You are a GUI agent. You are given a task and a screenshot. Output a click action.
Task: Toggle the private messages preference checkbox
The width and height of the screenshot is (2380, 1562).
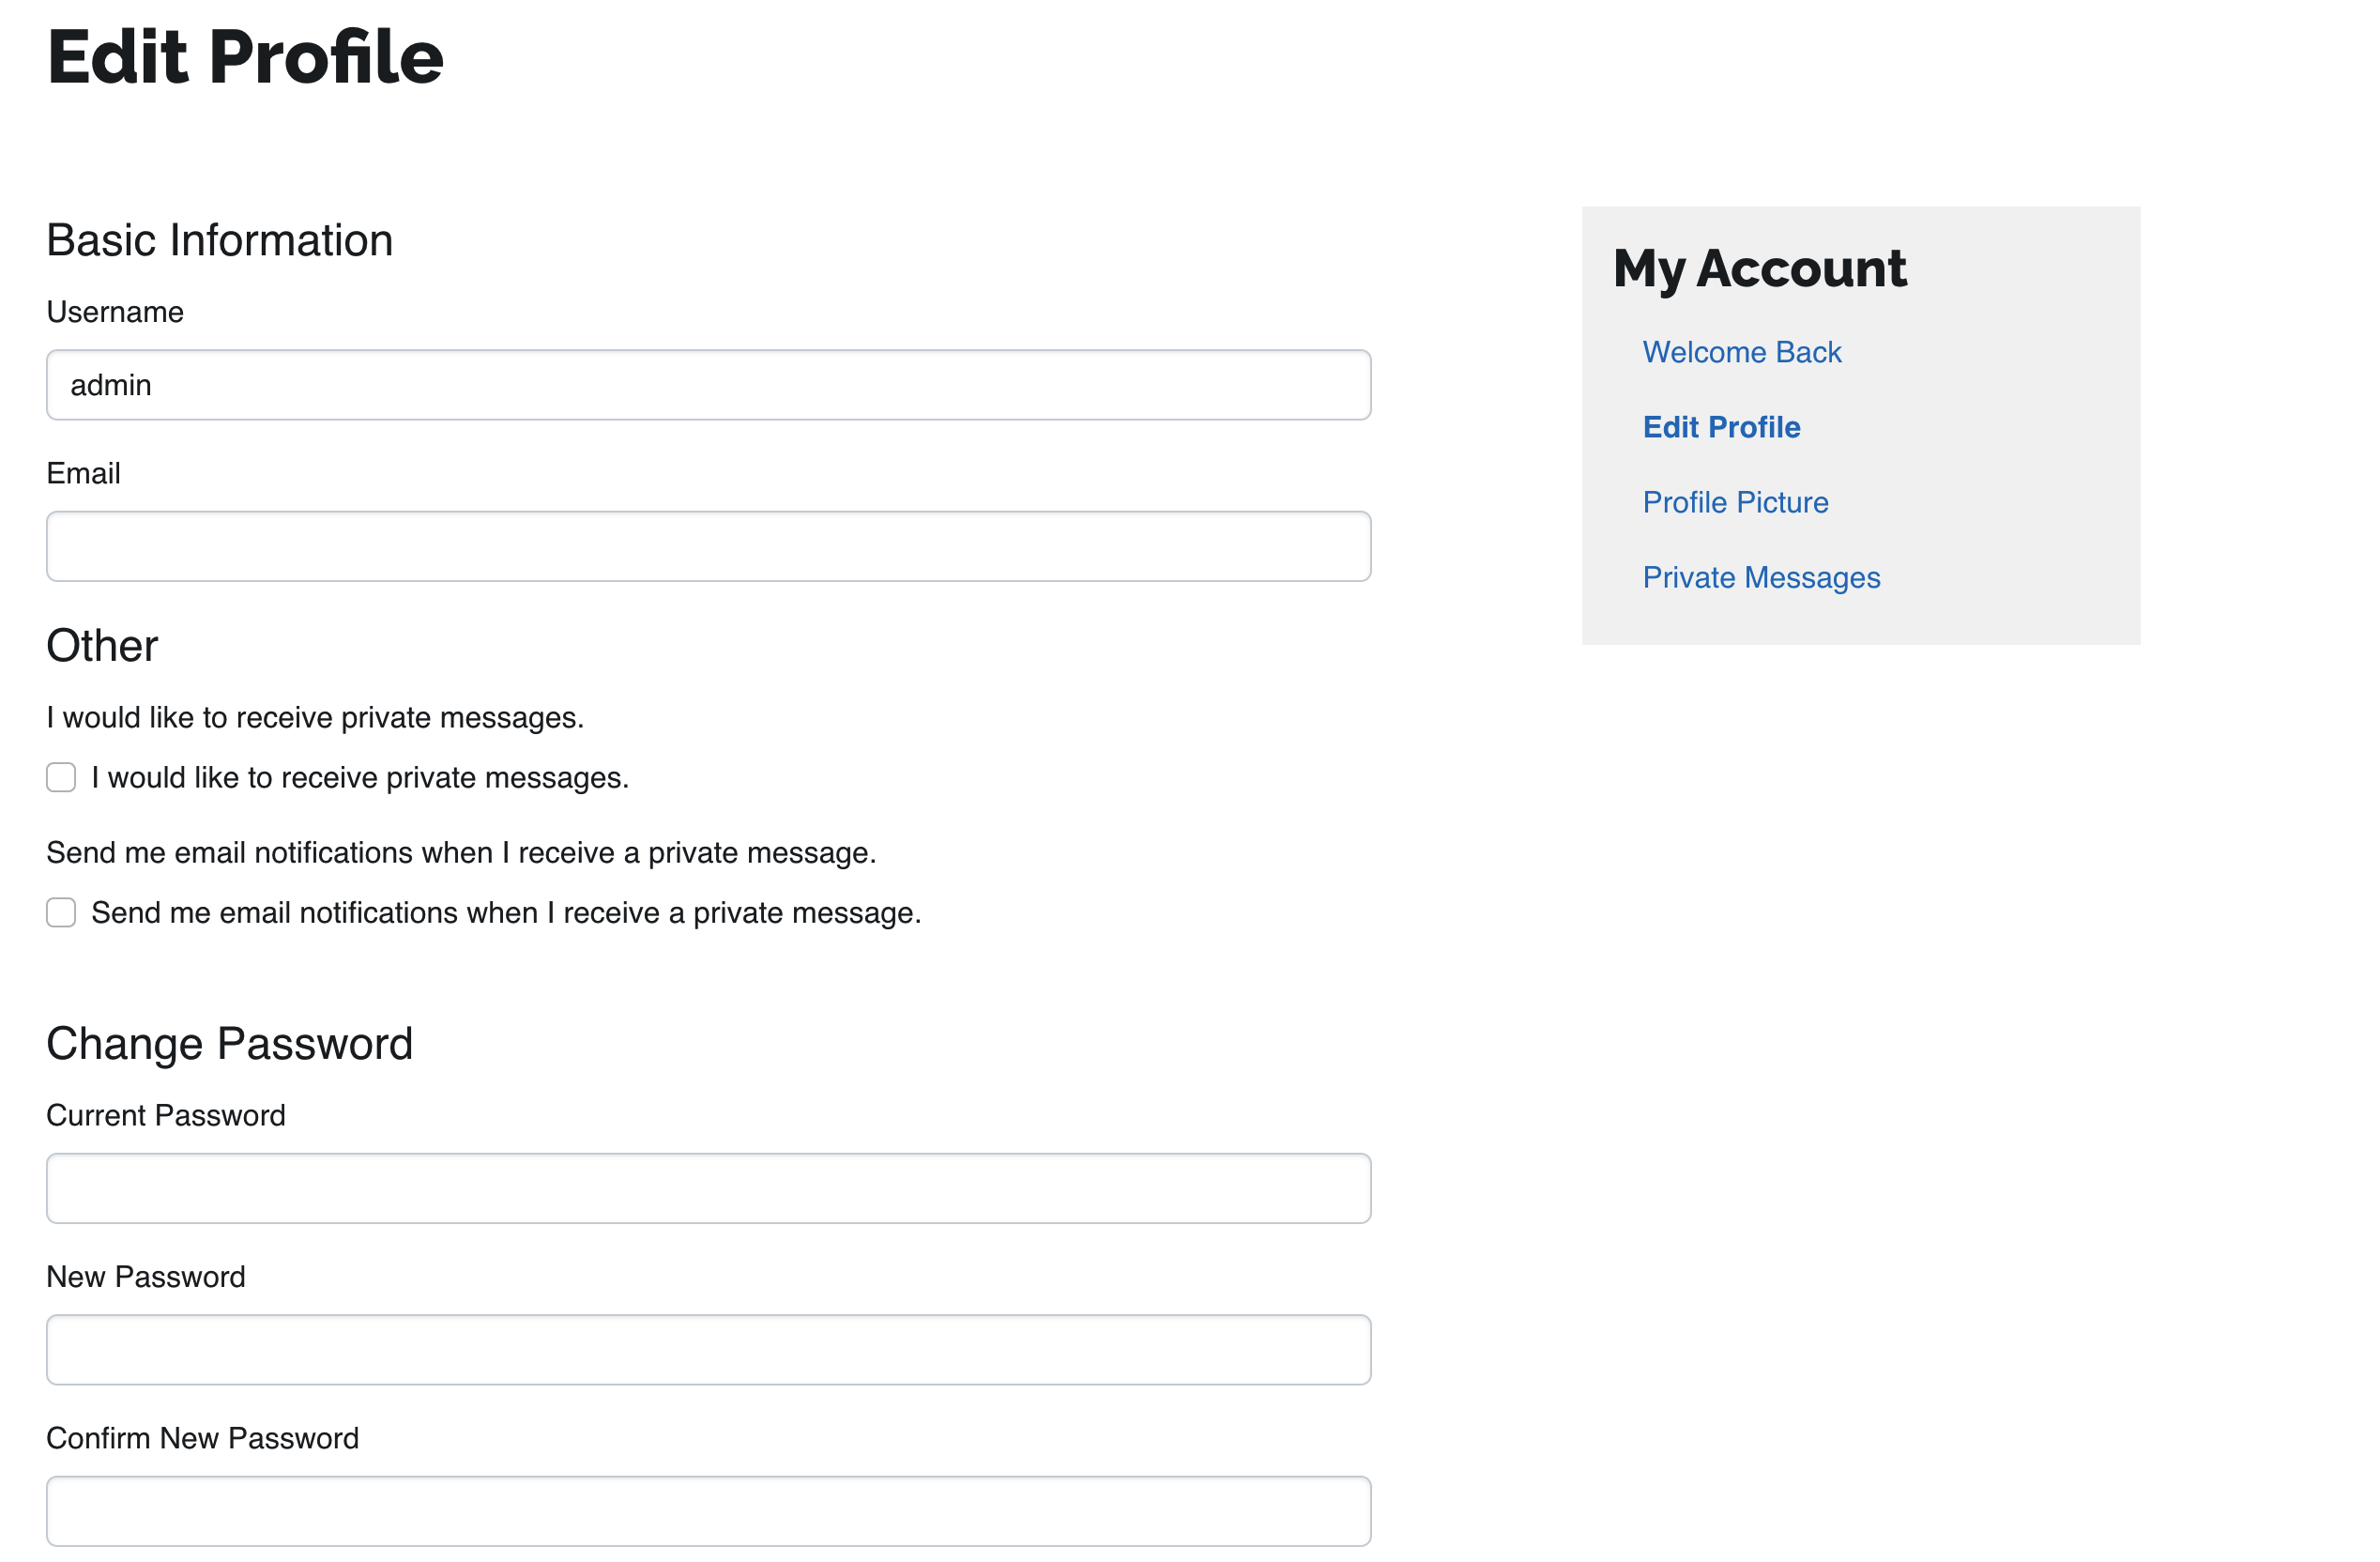(61, 777)
